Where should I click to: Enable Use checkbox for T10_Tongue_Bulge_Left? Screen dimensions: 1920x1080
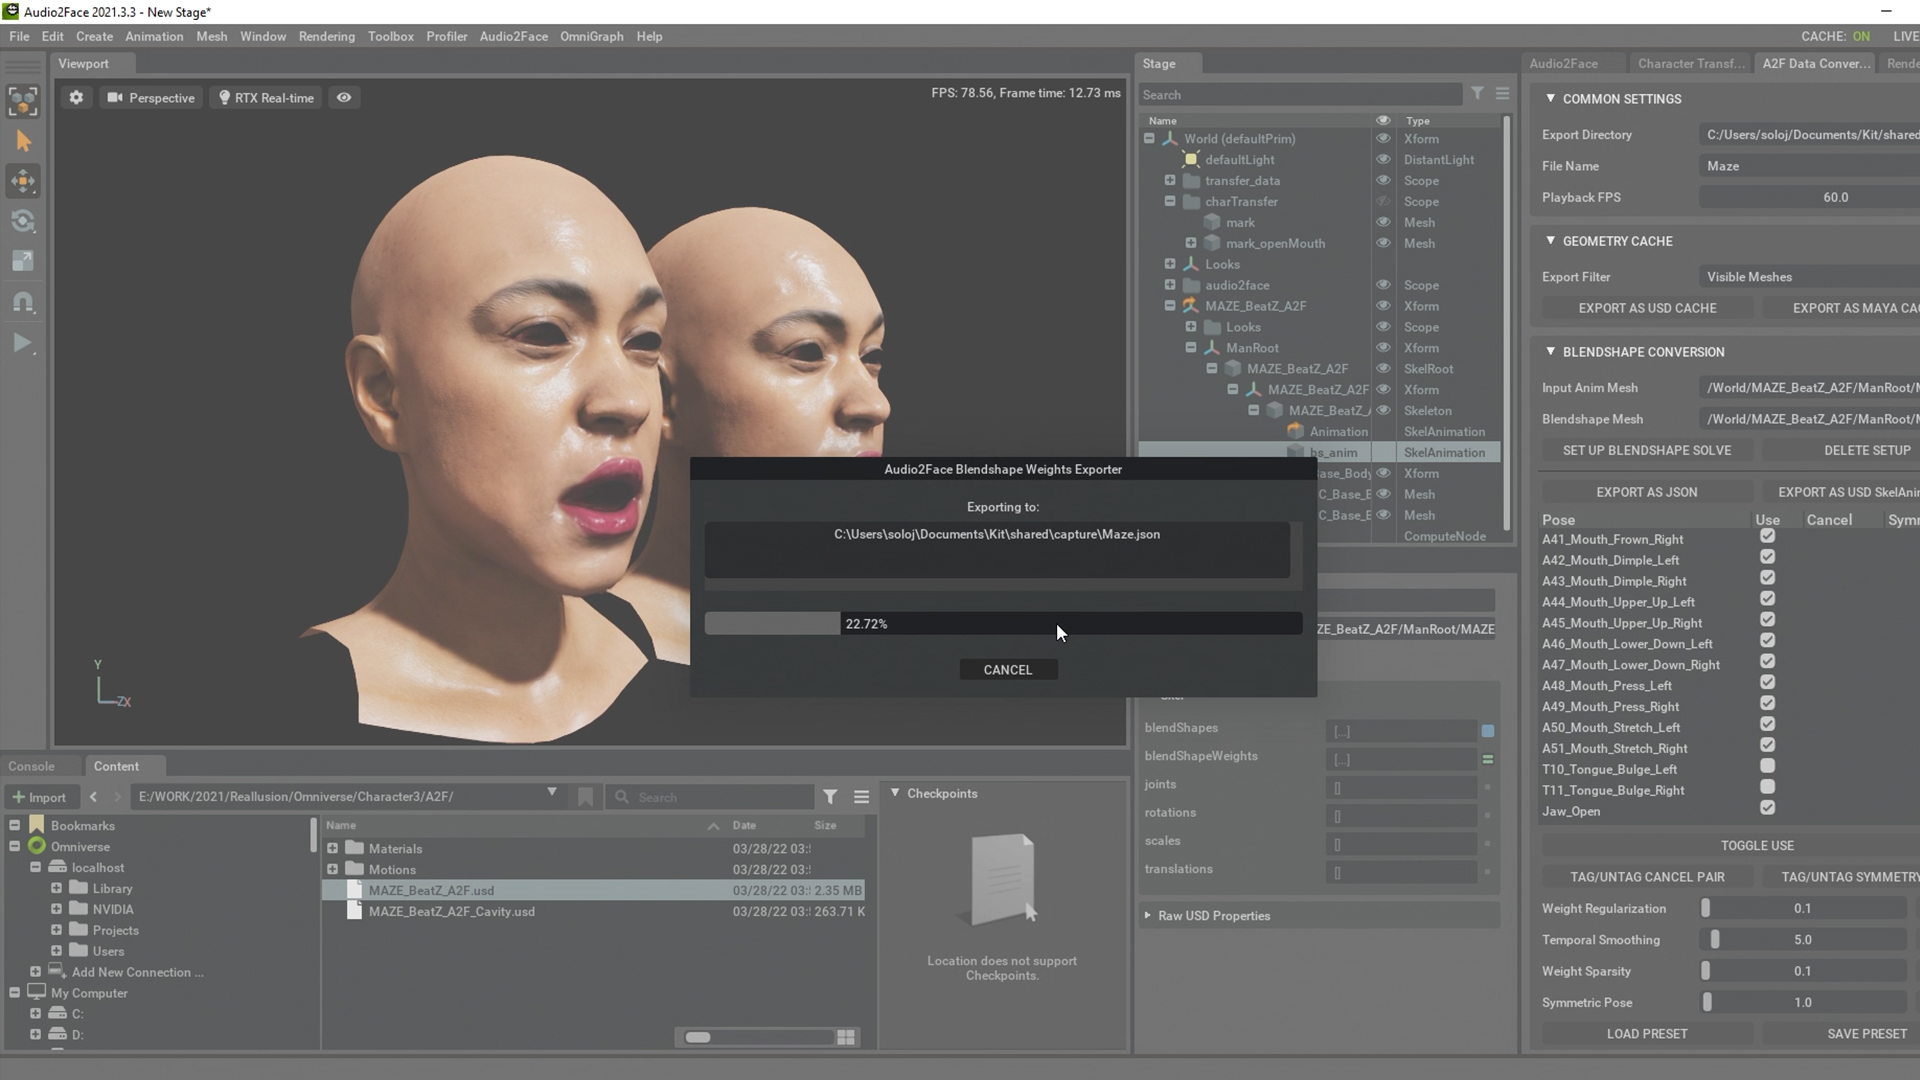coord(1767,767)
